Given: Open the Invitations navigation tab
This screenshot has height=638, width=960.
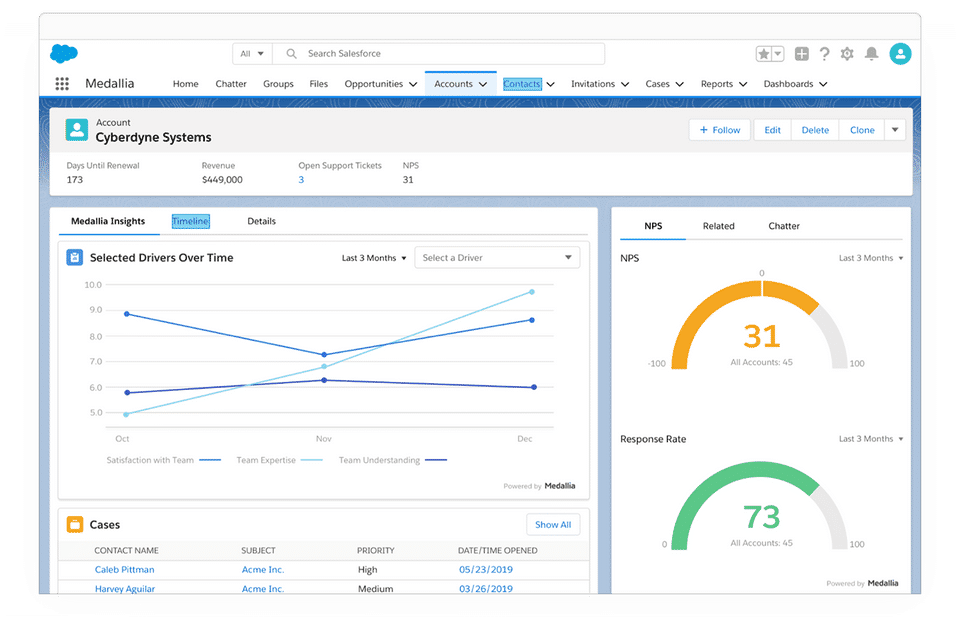Looking at the screenshot, I should (x=593, y=84).
